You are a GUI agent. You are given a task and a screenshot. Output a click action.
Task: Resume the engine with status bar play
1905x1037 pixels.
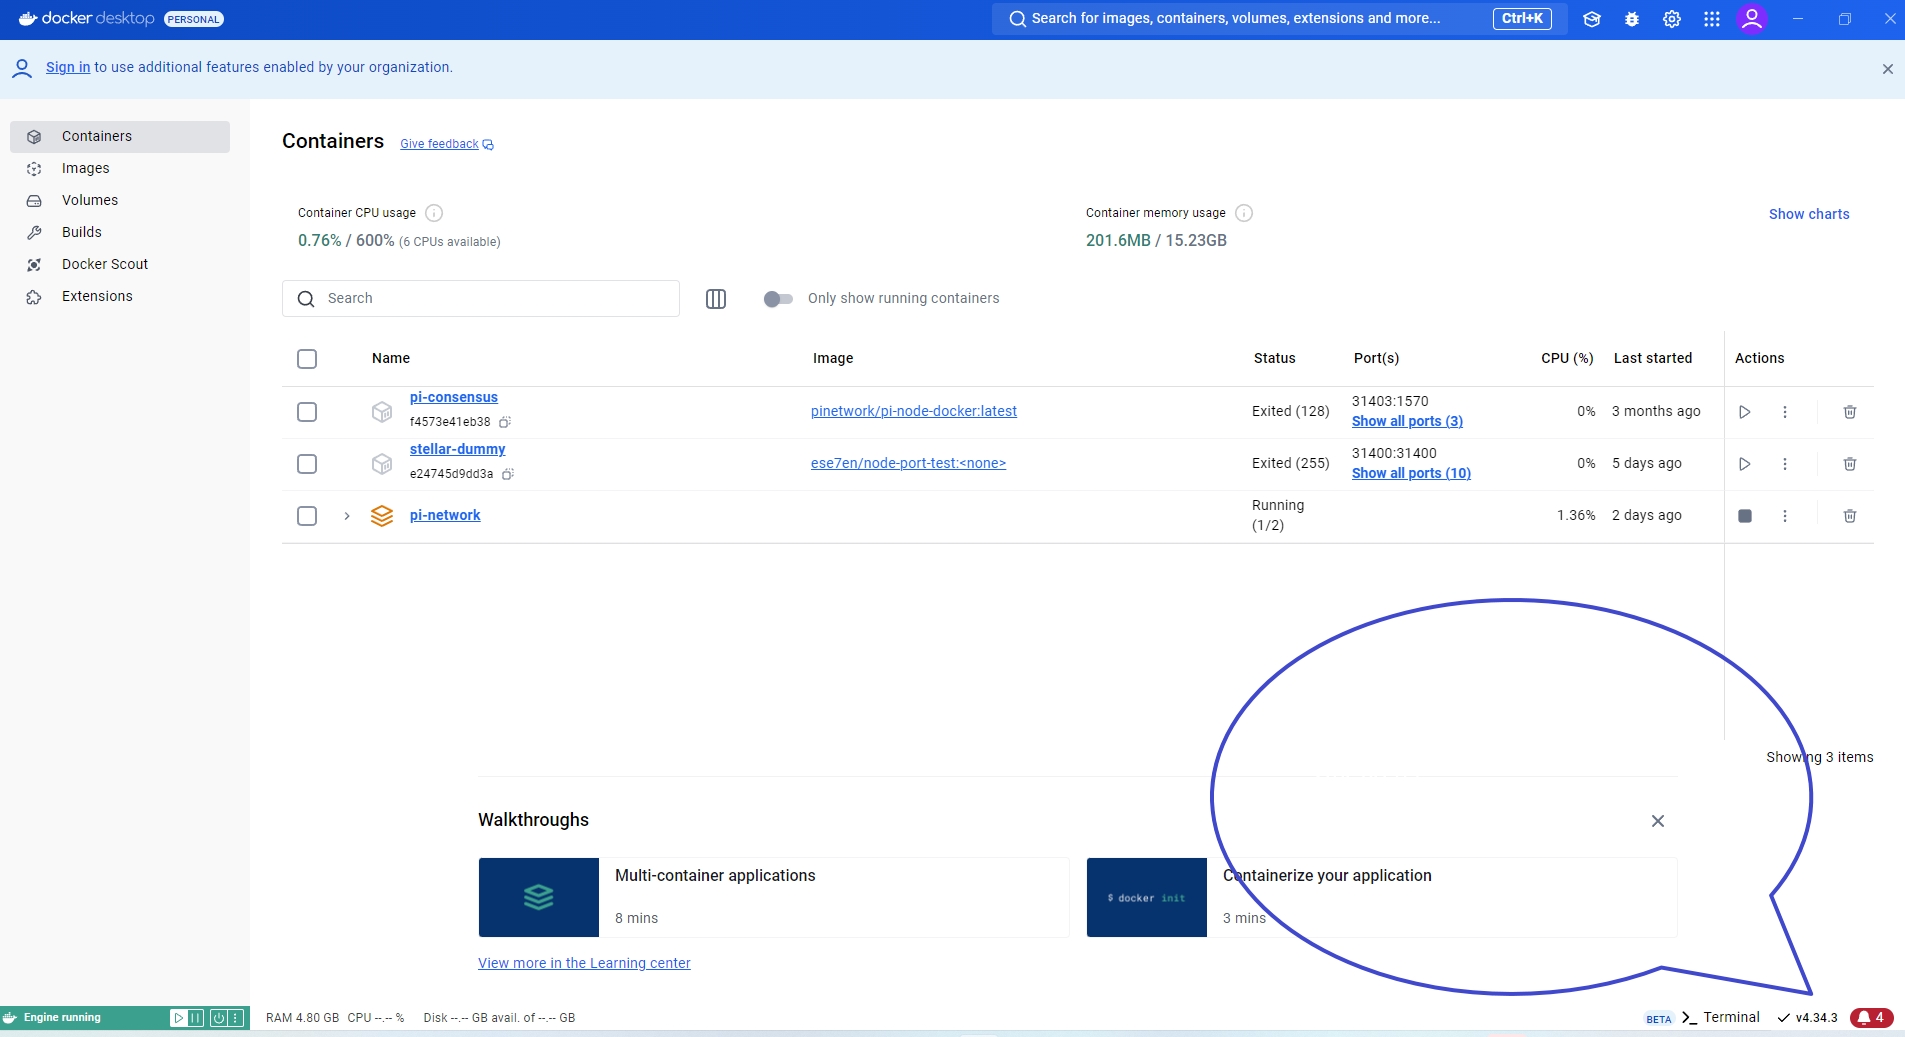pos(178,1018)
